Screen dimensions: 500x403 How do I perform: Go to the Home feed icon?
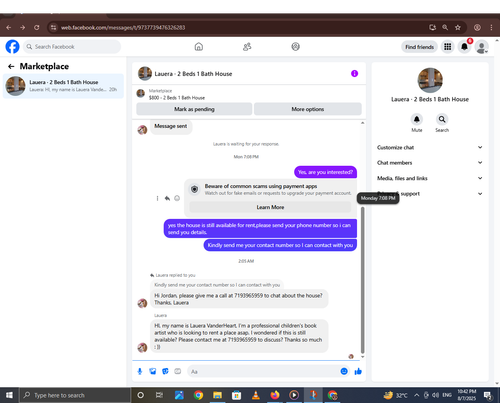click(199, 47)
